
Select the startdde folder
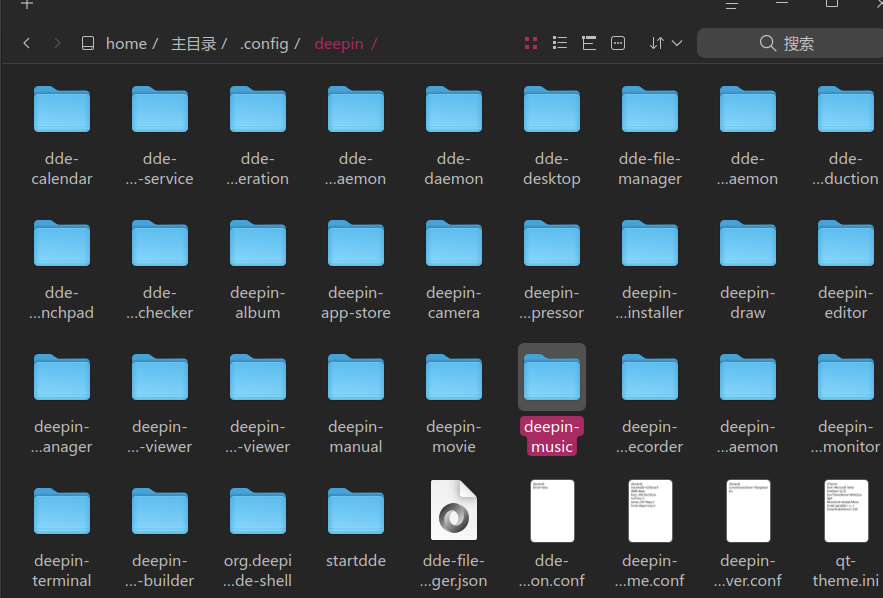pyautogui.click(x=356, y=528)
